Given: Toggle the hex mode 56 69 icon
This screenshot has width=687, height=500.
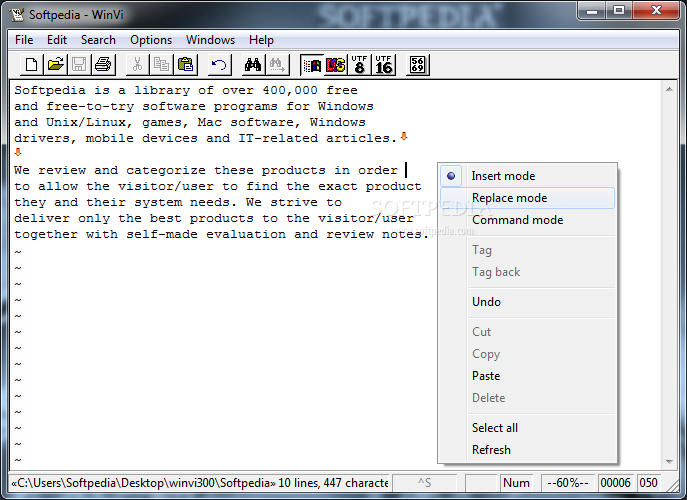Looking at the screenshot, I should pyautogui.click(x=418, y=65).
